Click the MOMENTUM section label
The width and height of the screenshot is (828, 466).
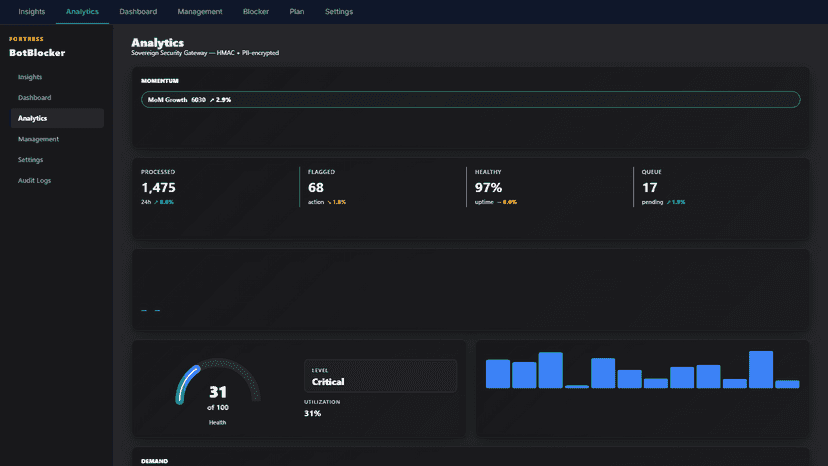(x=160, y=81)
